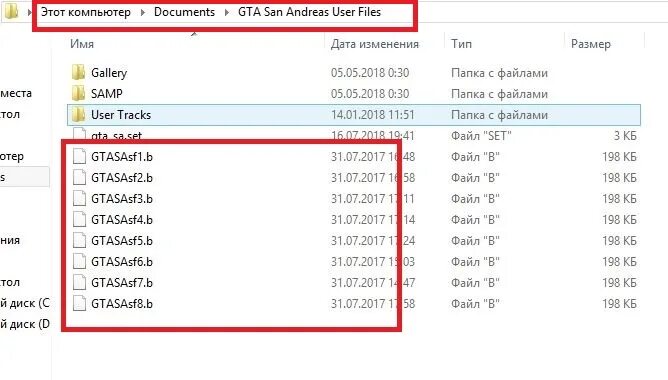
Task: Click Папка с файлами type of Gallery
Action: pyautogui.click(x=499, y=73)
